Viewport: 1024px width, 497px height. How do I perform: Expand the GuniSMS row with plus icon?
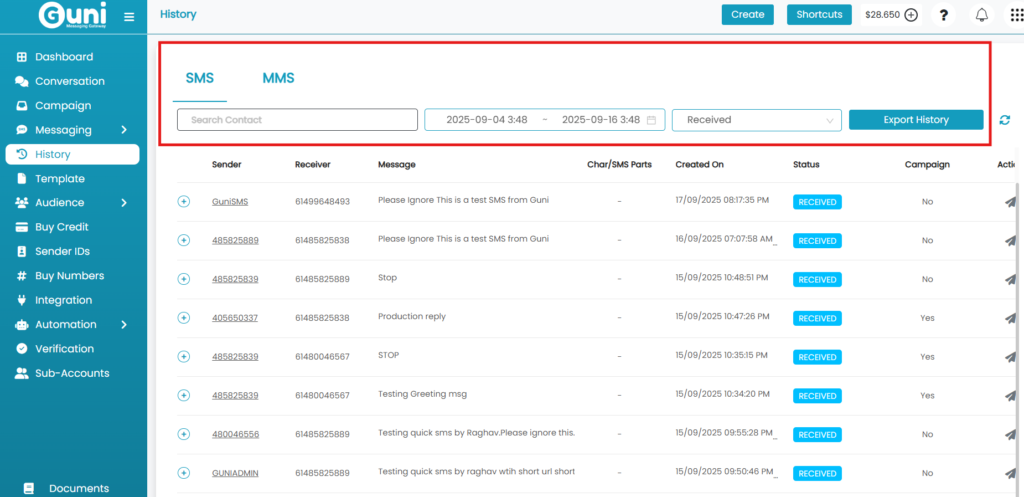[184, 201]
